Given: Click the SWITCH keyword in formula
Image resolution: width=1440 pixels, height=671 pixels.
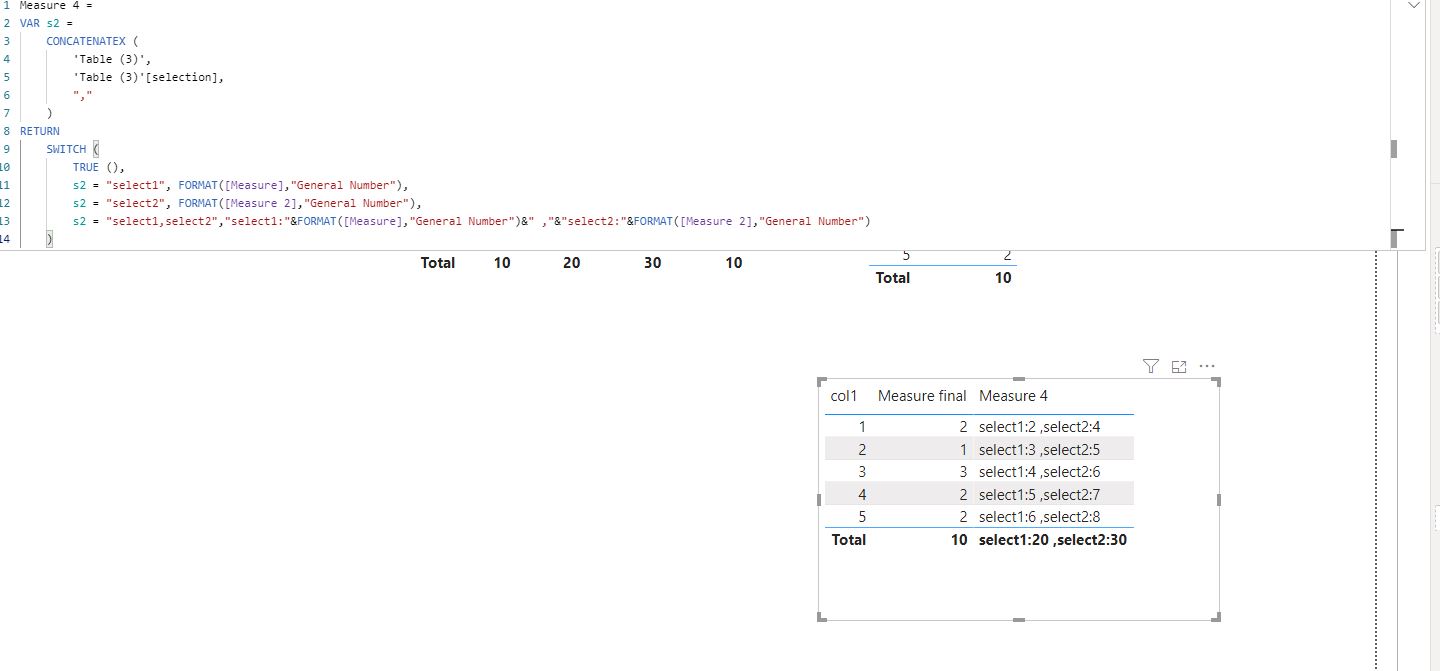Looking at the screenshot, I should point(66,149).
